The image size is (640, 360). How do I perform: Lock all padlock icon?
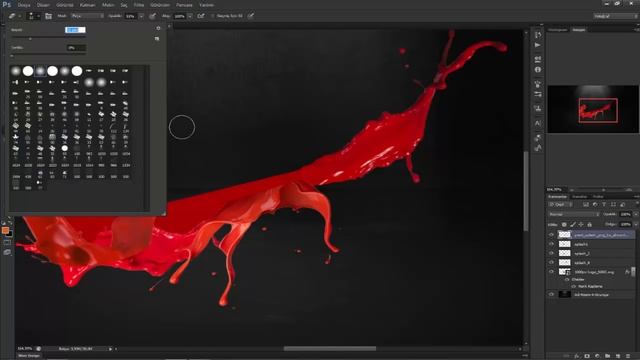click(589, 224)
